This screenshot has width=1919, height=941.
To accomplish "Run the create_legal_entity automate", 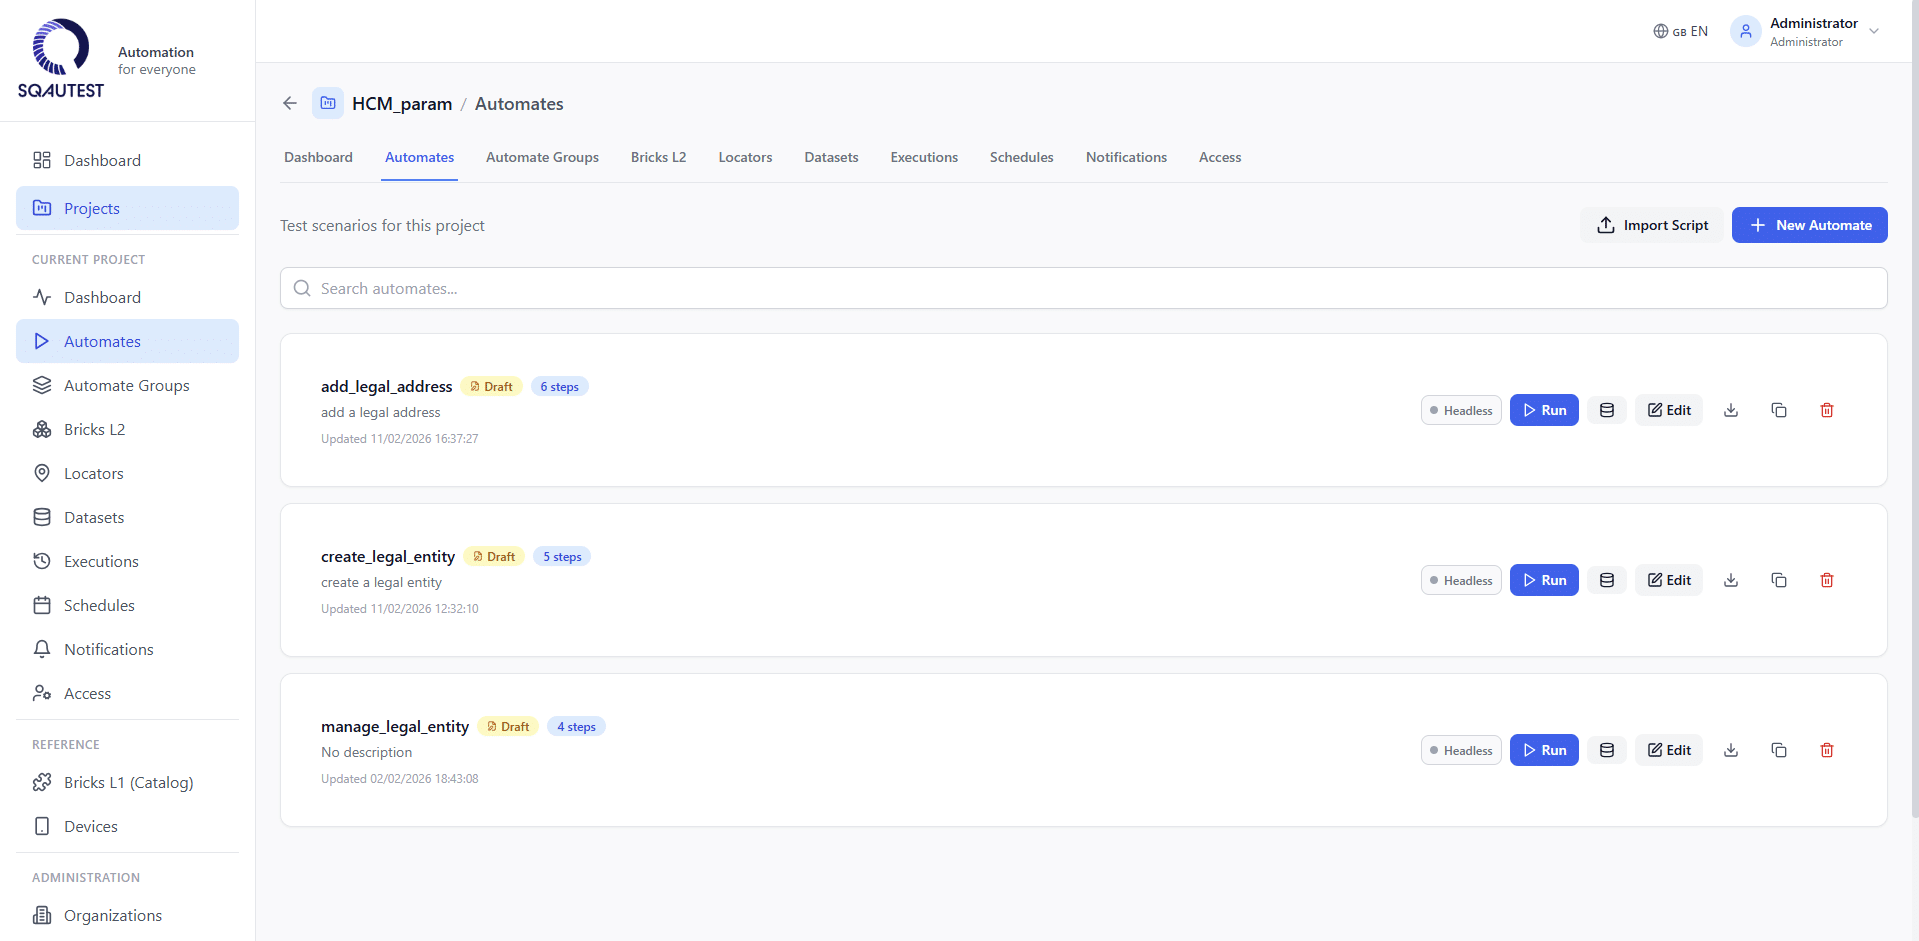I will pos(1543,580).
